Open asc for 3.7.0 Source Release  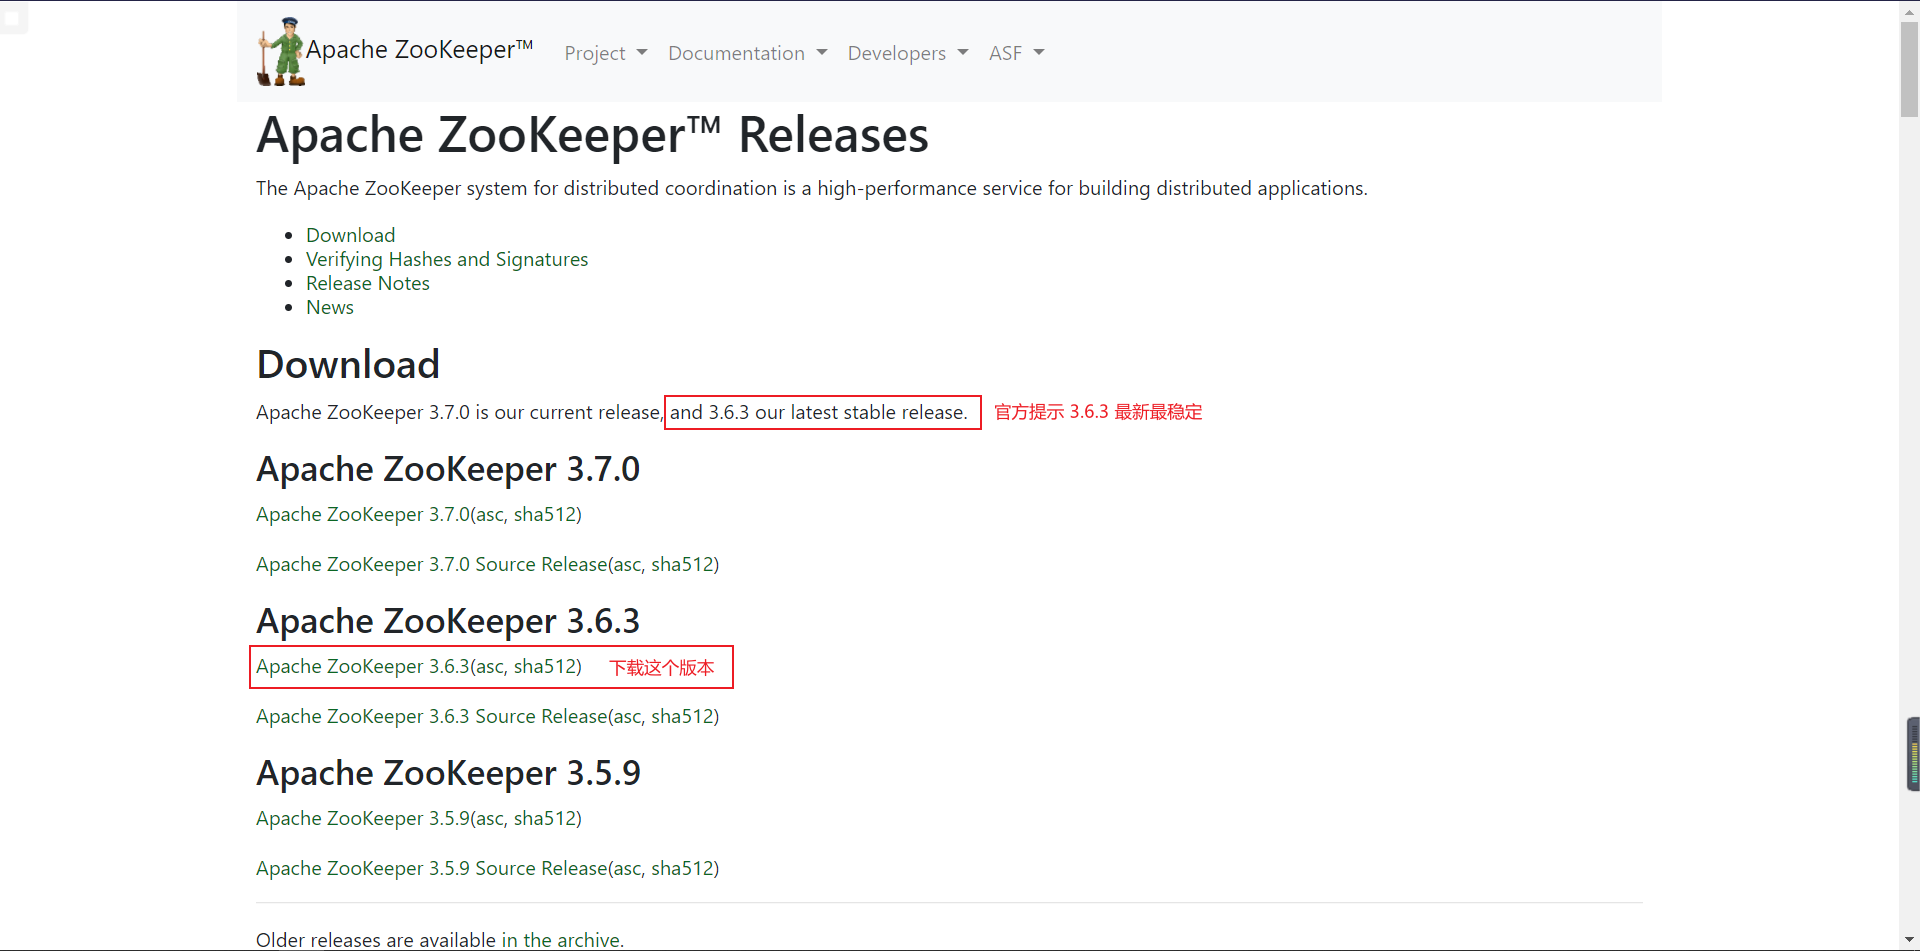click(627, 564)
